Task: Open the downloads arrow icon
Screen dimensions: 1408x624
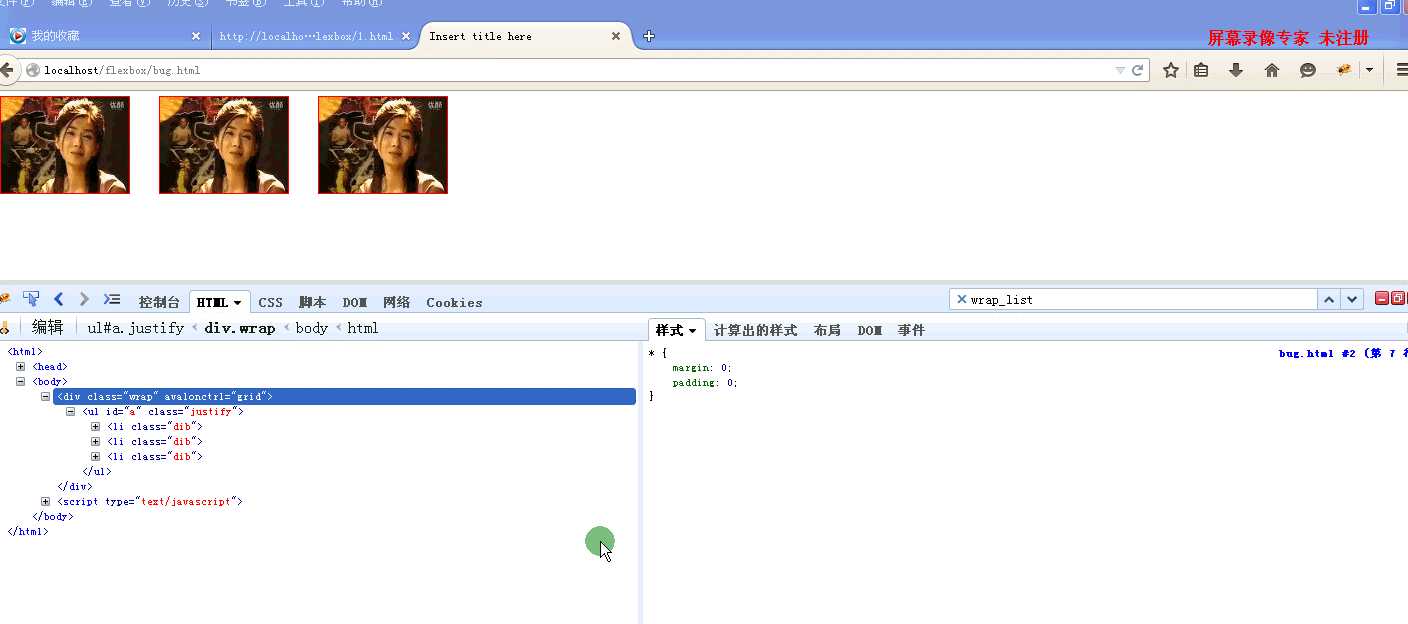Action: (x=1236, y=70)
